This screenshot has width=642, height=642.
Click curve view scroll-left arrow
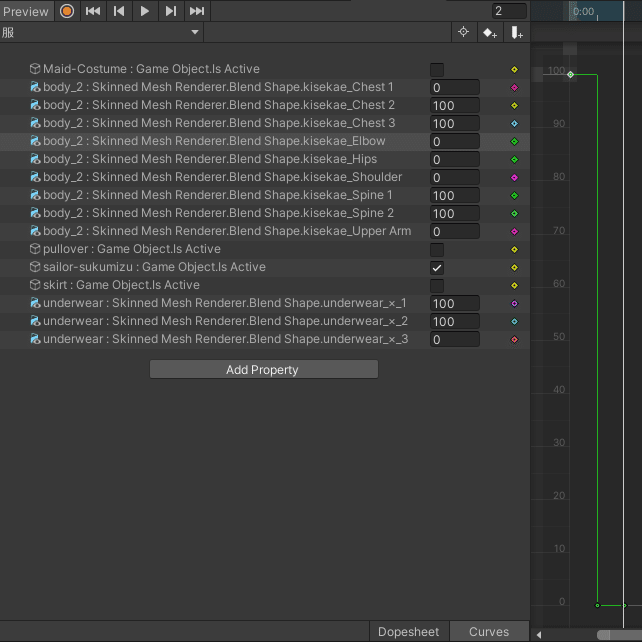(539, 635)
